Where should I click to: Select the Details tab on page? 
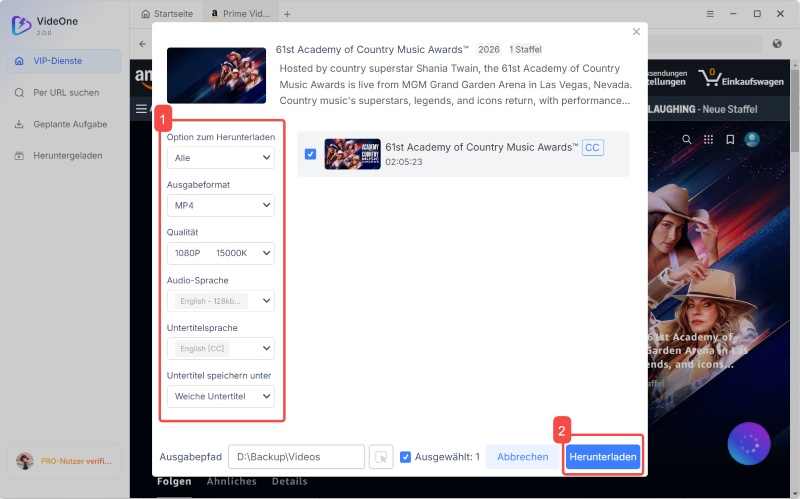(x=289, y=481)
